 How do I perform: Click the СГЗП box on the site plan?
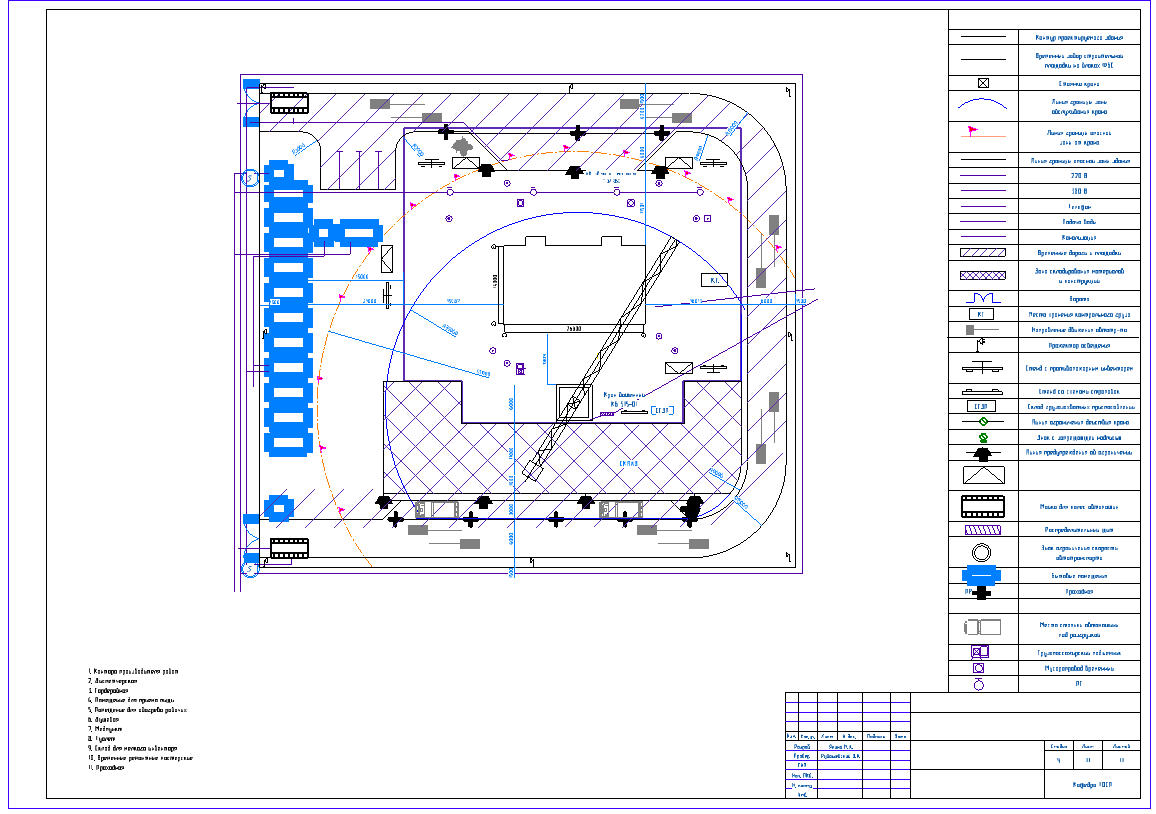tap(662, 411)
